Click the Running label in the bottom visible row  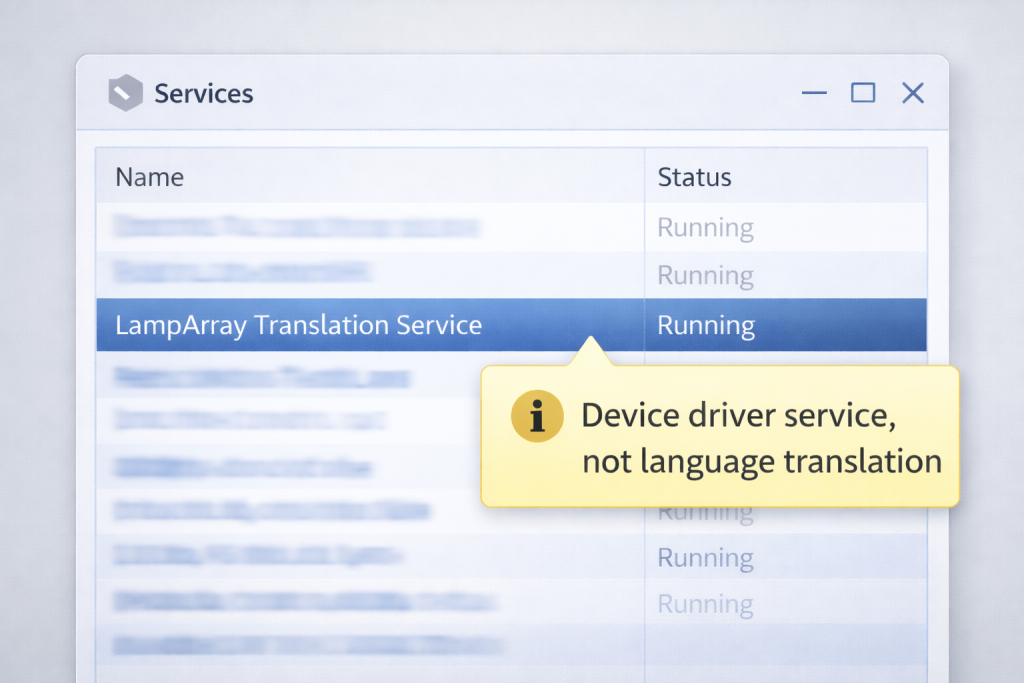705,603
